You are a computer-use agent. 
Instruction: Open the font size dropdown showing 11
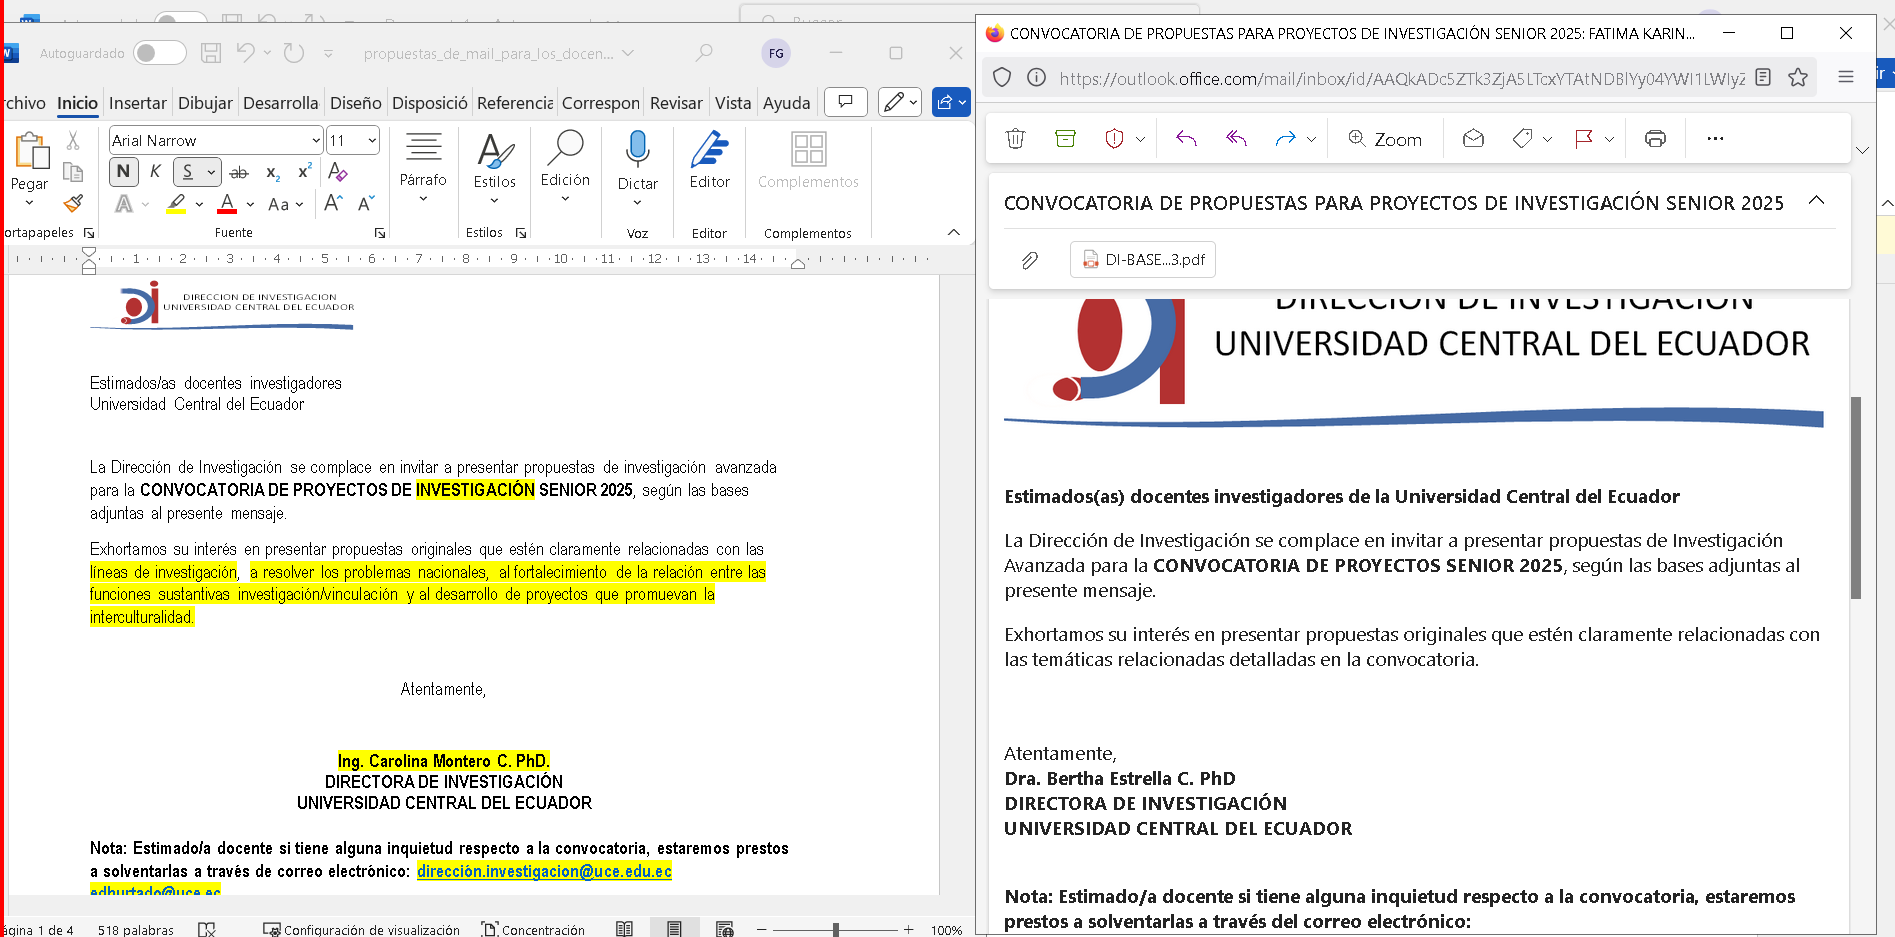[x=372, y=141]
